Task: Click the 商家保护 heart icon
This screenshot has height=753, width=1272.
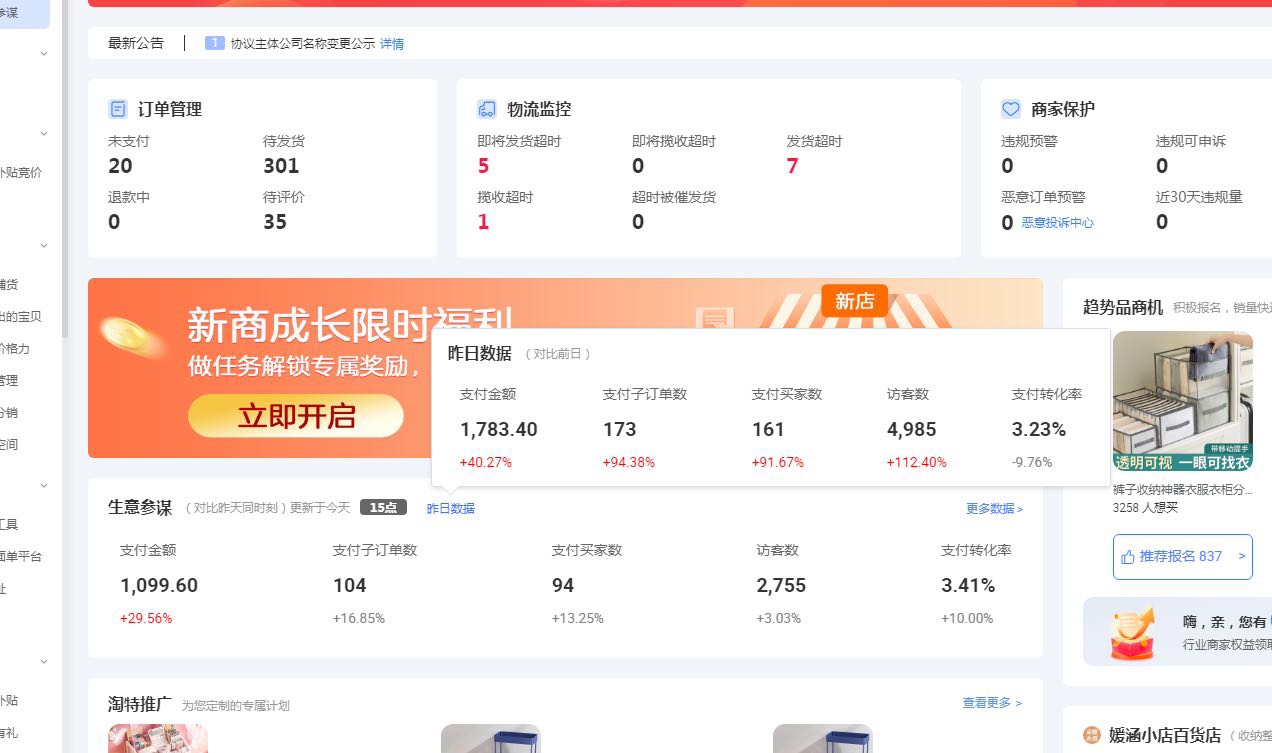Action: pos(1011,109)
